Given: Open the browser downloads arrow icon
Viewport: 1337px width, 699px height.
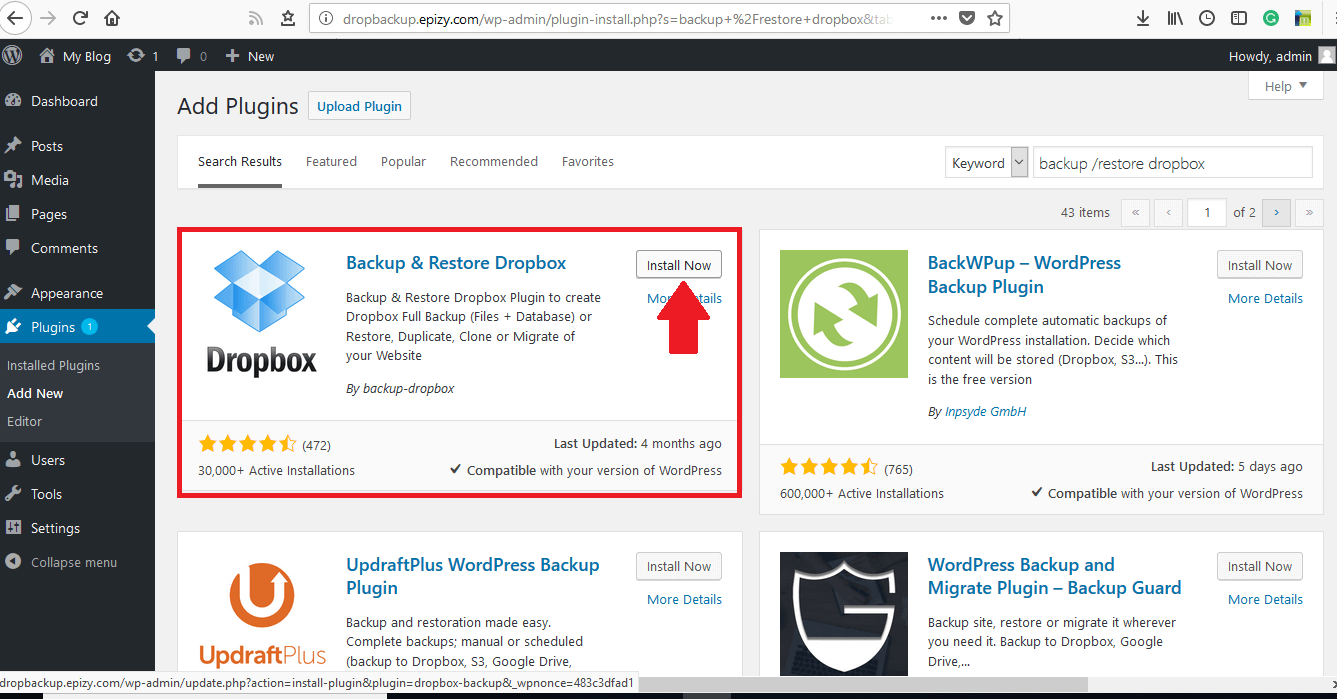Looking at the screenshot, I should [x=1143, y=18].
